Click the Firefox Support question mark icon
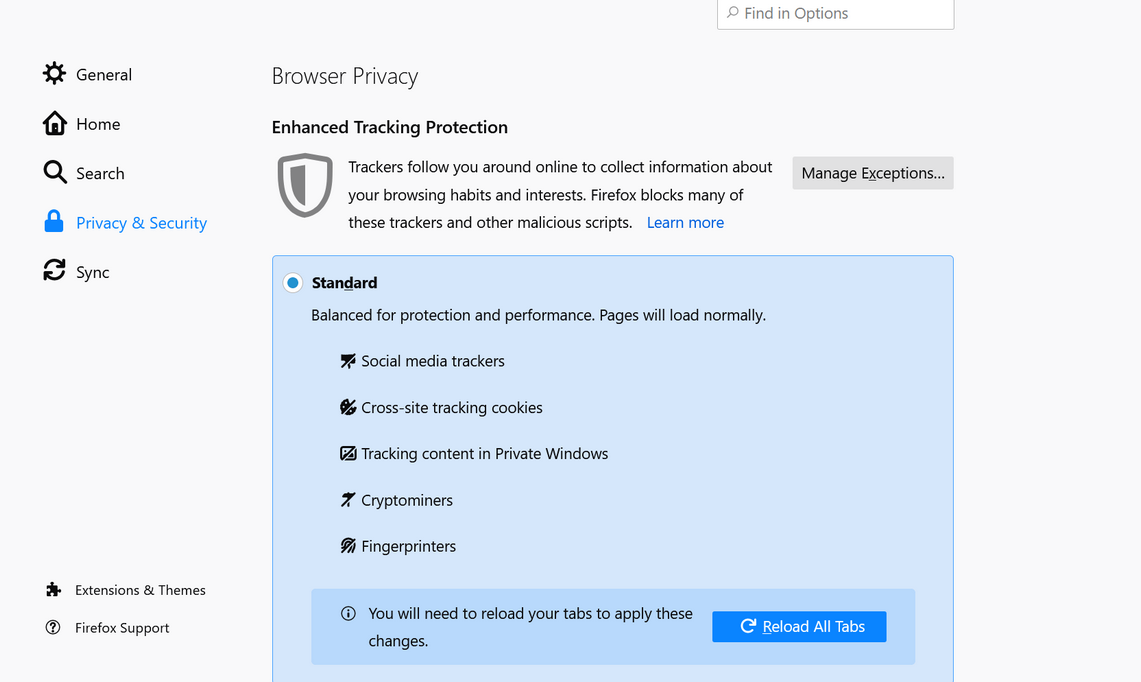Image resolution: width=1141 pixels, height=682 pixels. point(54,628)
